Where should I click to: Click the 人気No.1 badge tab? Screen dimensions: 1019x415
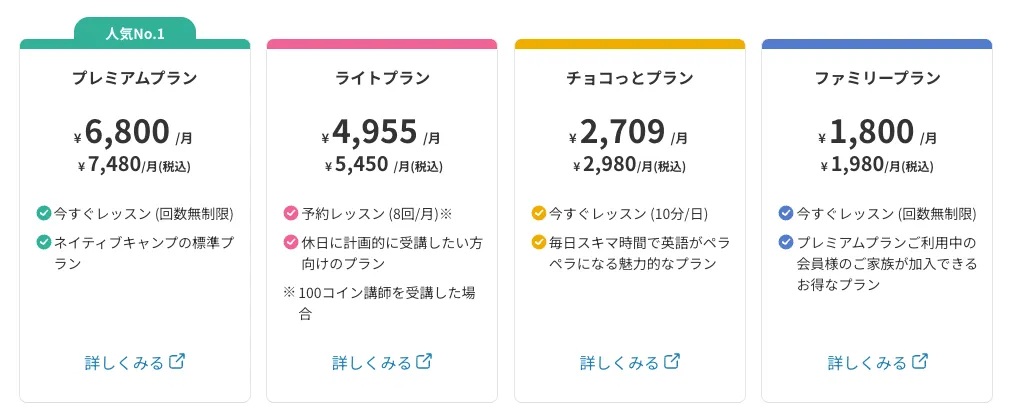[x=135, y=34]
